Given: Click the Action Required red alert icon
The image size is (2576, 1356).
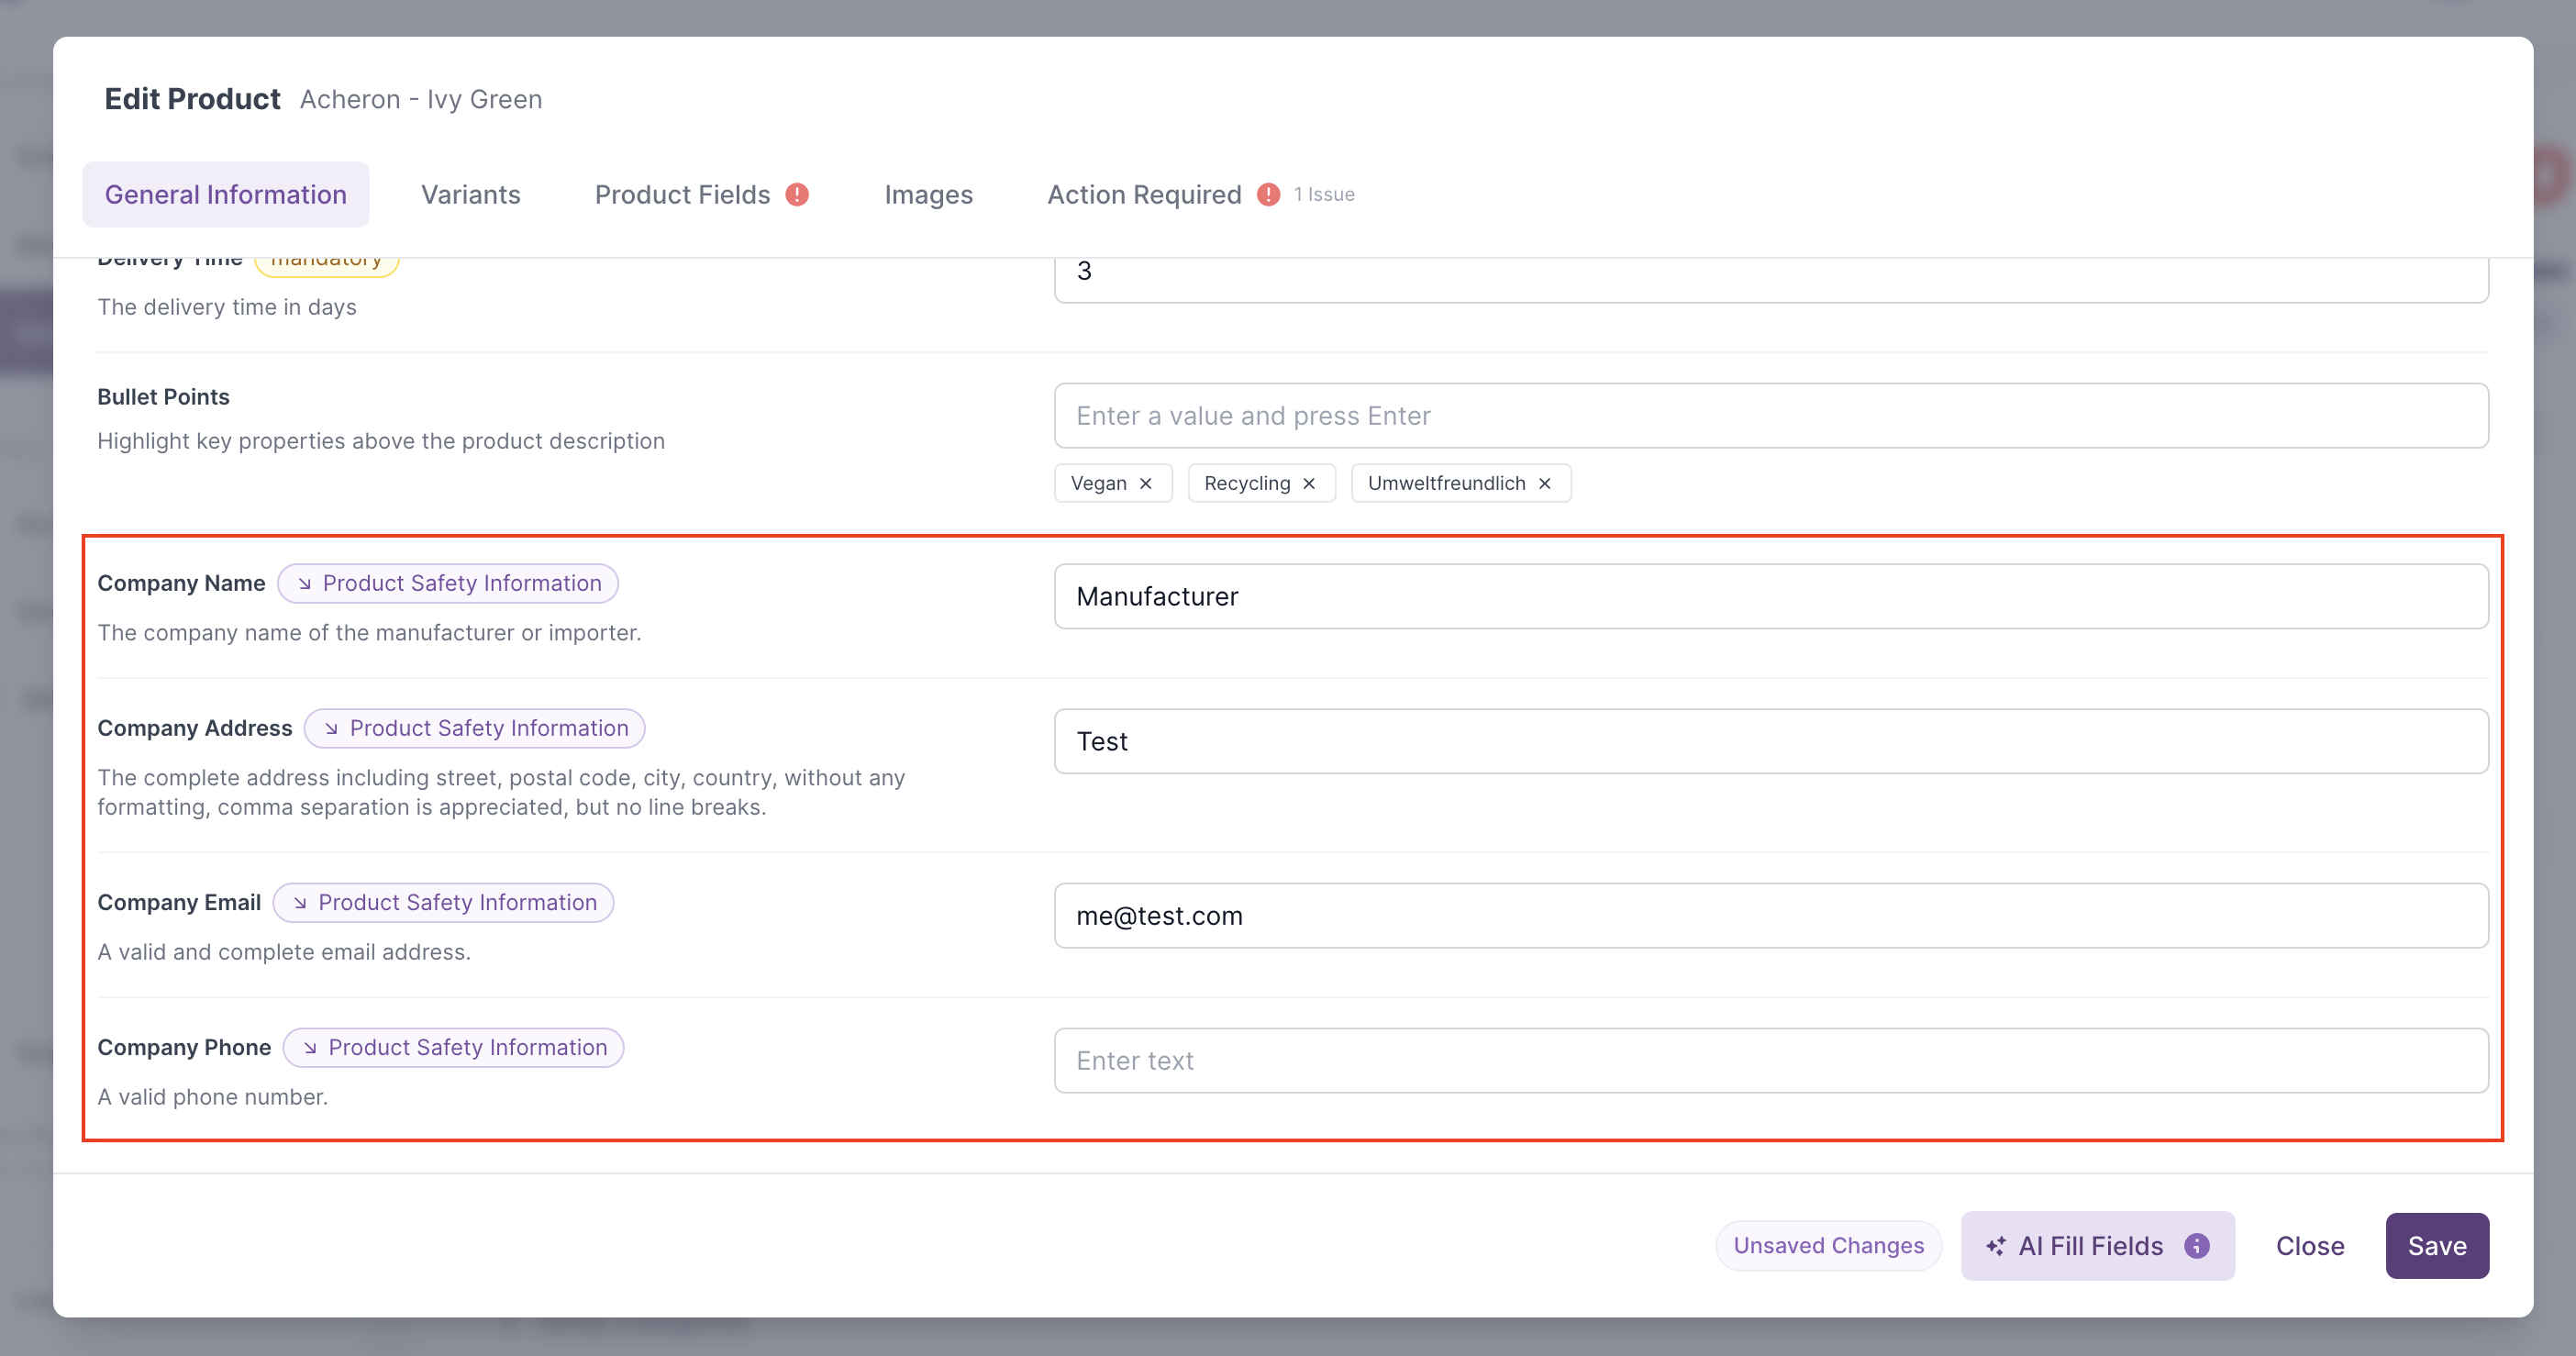Looking at the screenshot, I should click(x=1268, y=194).
